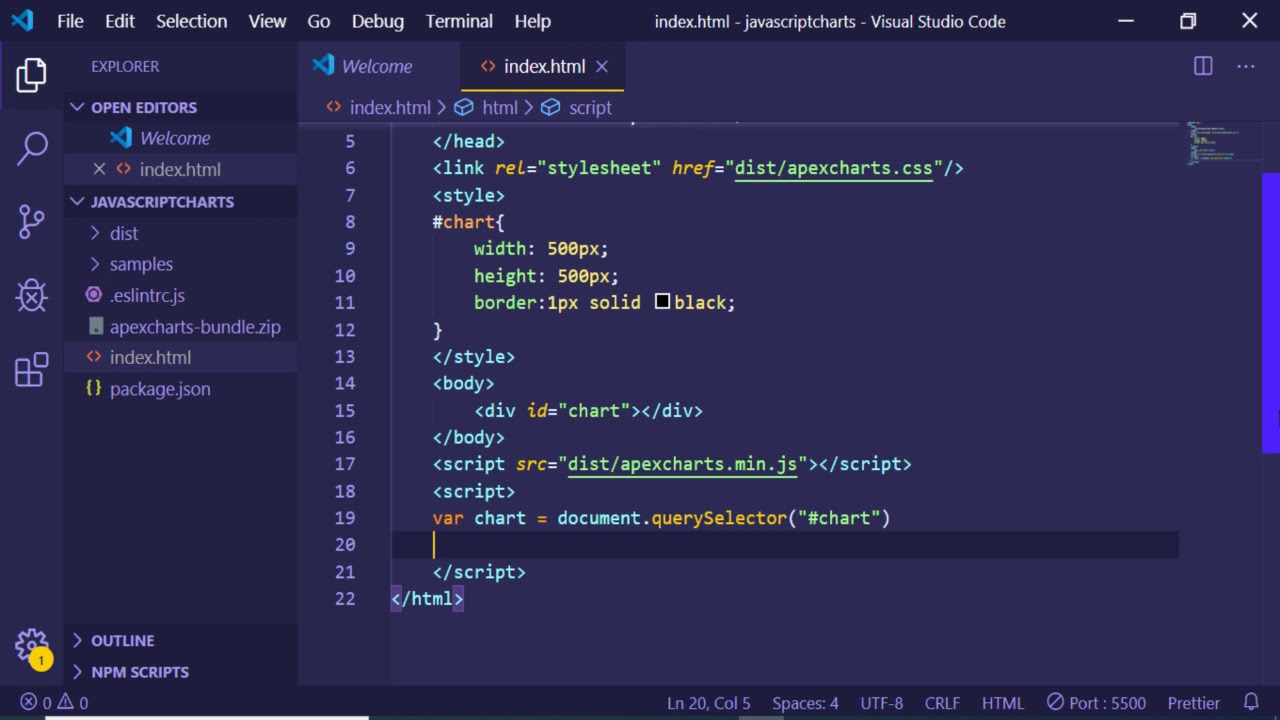Open the Explorer view in activity bar

[31, 75]
